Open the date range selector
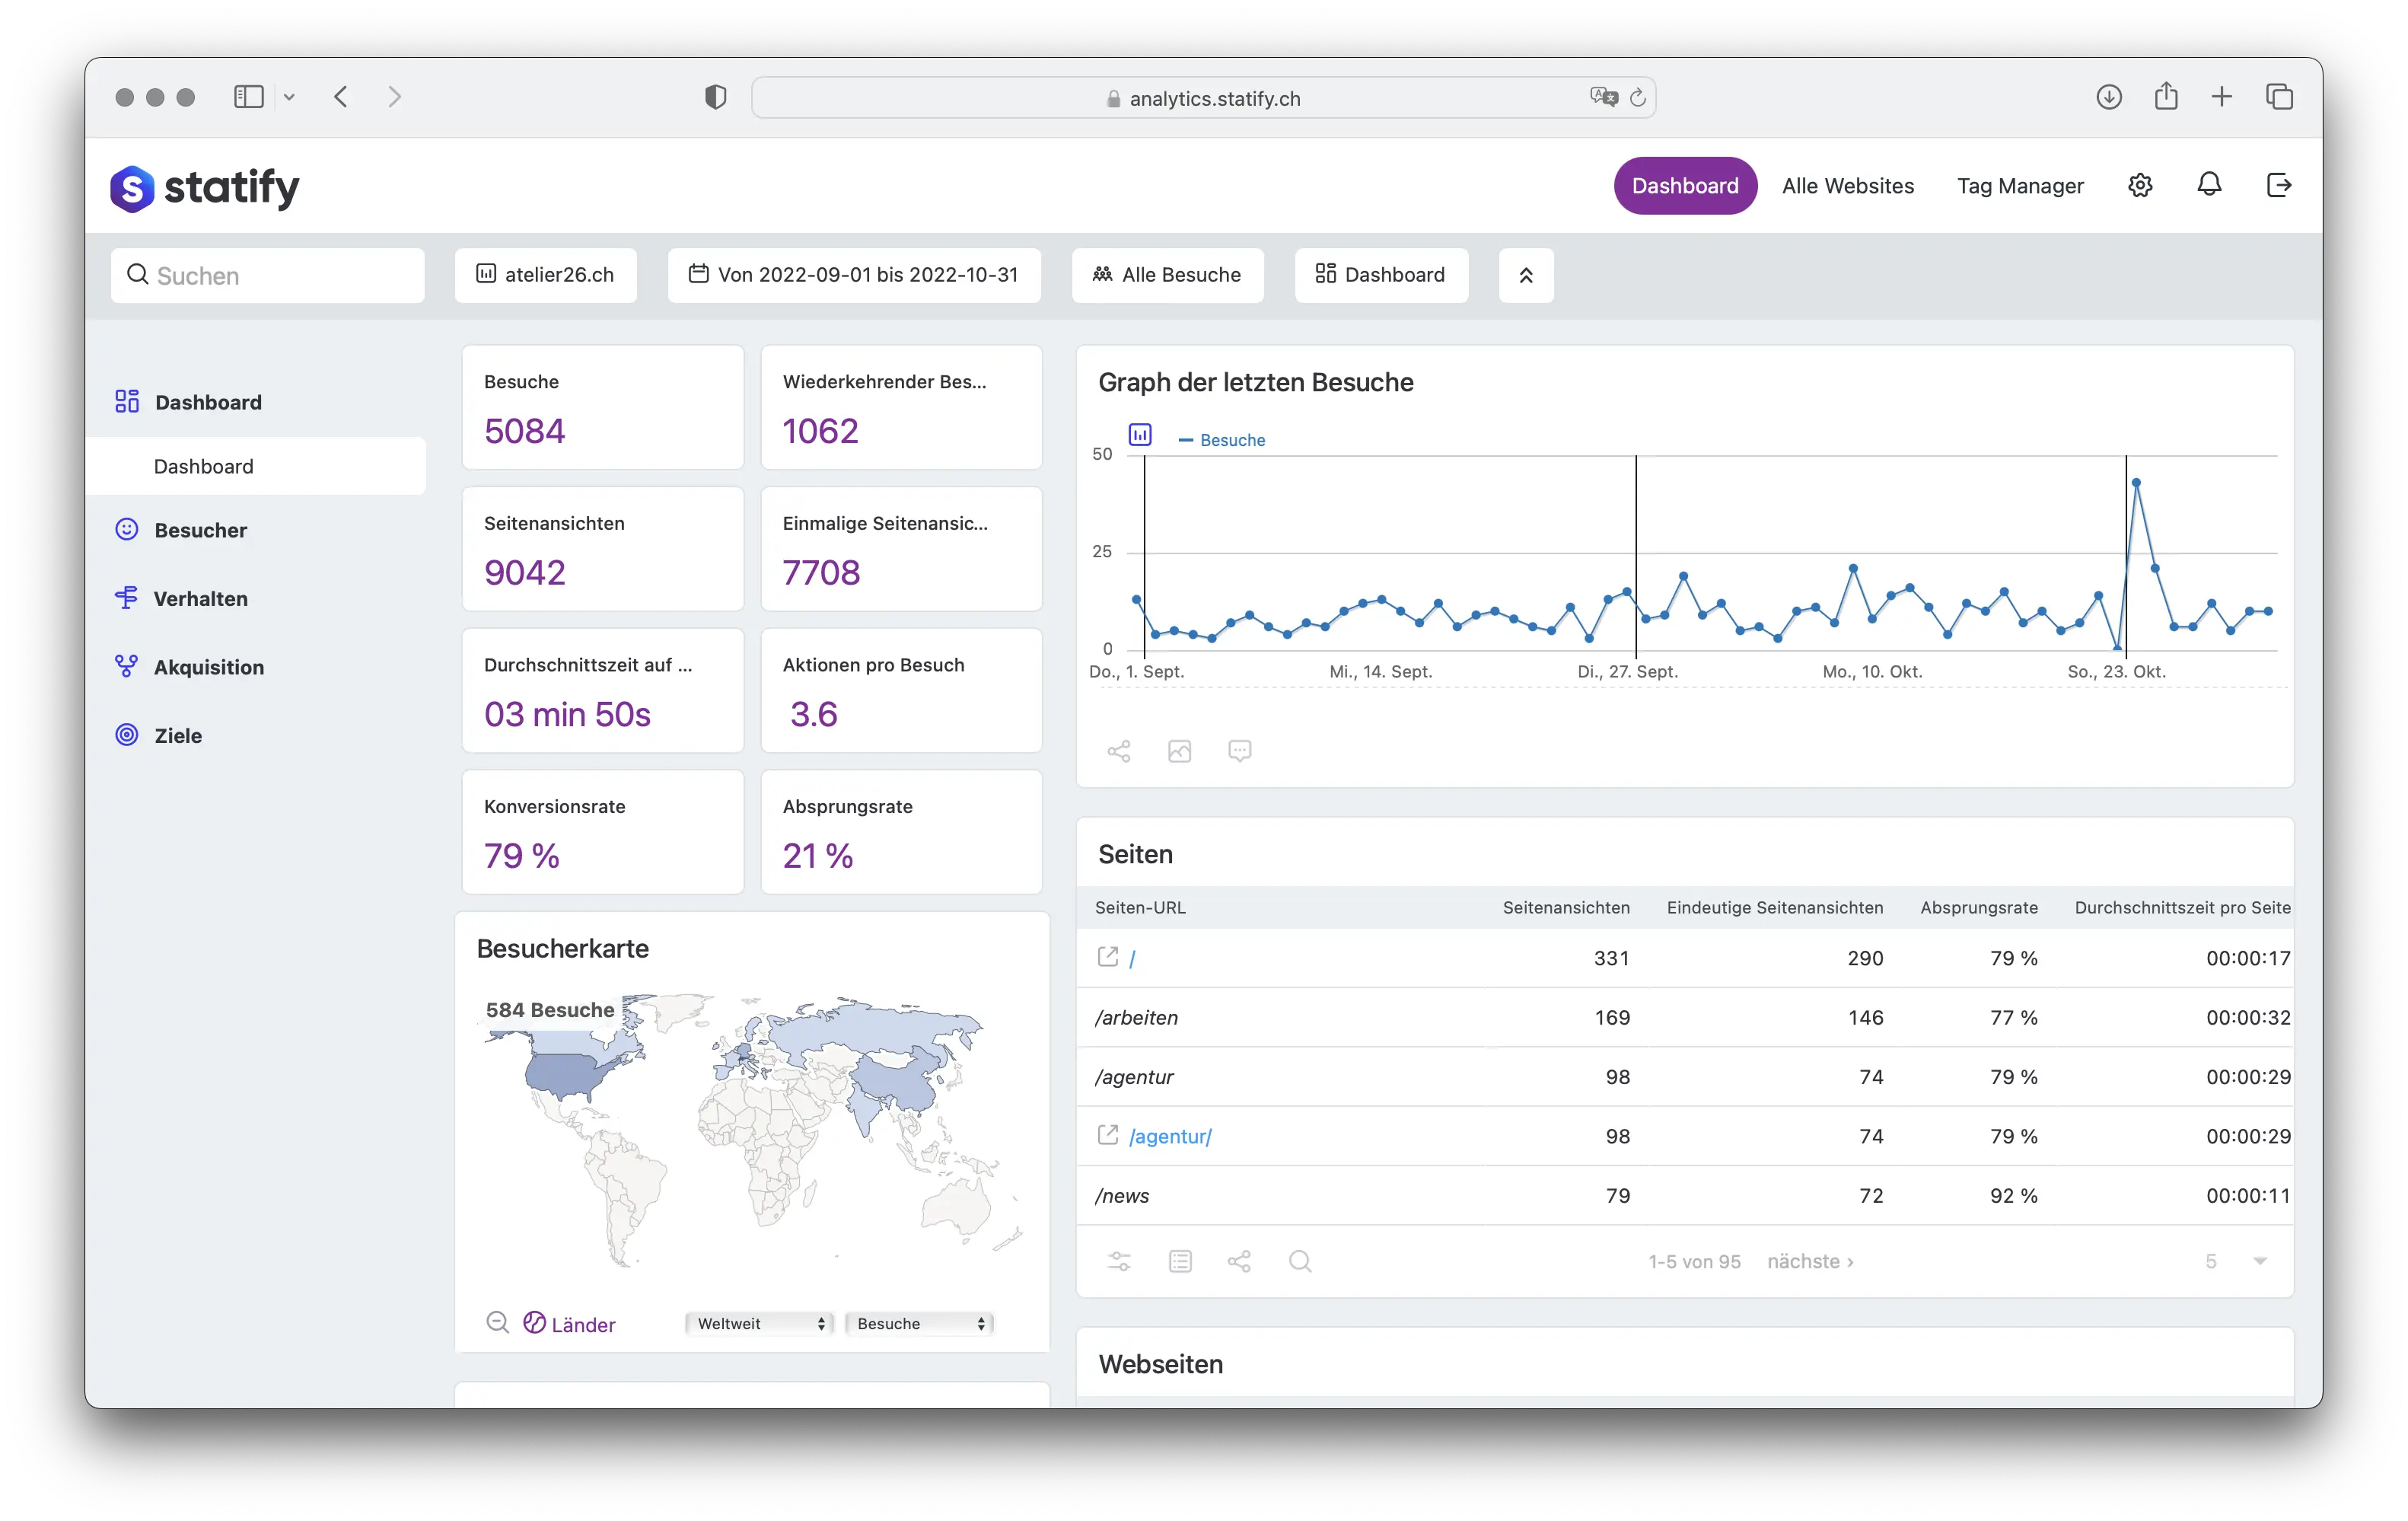Screen dimensions: 2408x1521 (x=854, y=275)
